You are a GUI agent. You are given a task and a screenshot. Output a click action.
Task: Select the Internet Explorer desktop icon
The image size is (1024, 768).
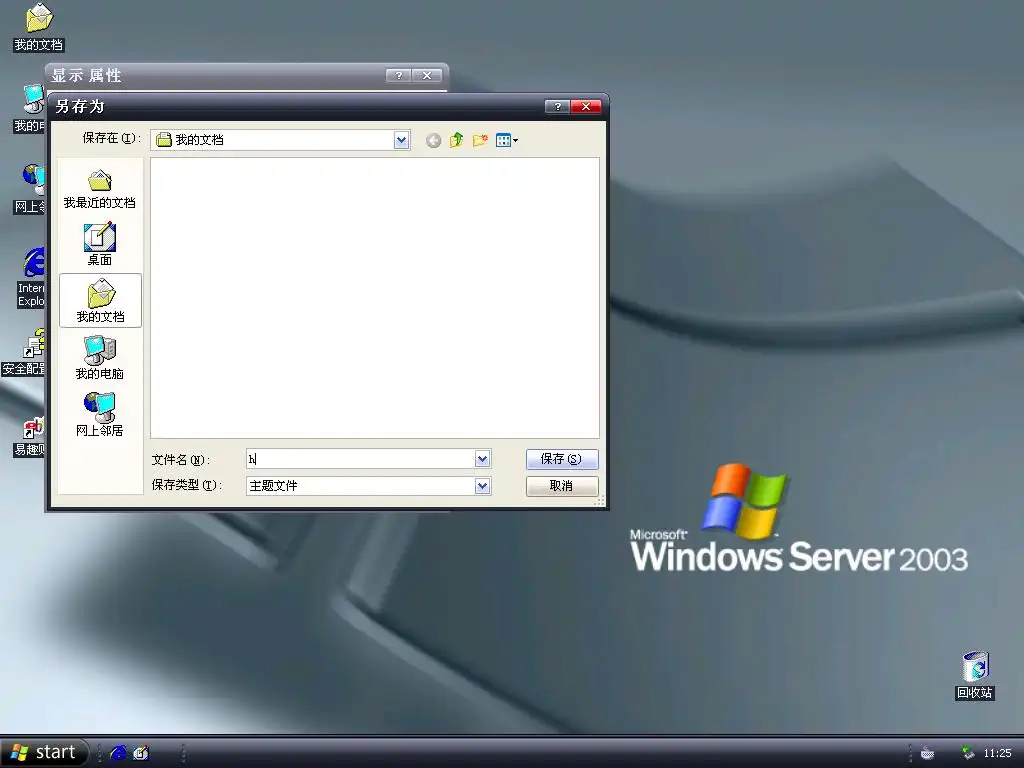pyautogui.click(x=31, y=278)
